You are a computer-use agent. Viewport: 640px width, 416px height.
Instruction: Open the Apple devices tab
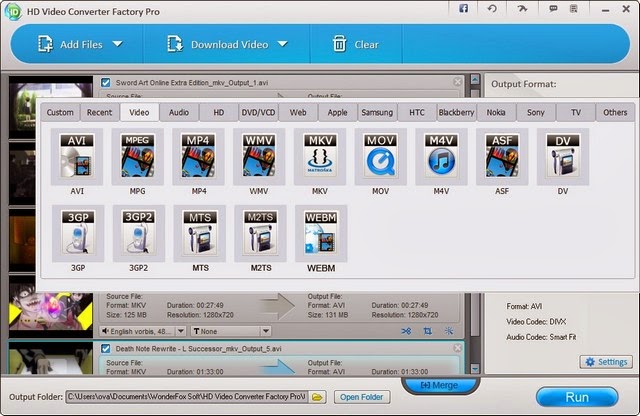338,112
